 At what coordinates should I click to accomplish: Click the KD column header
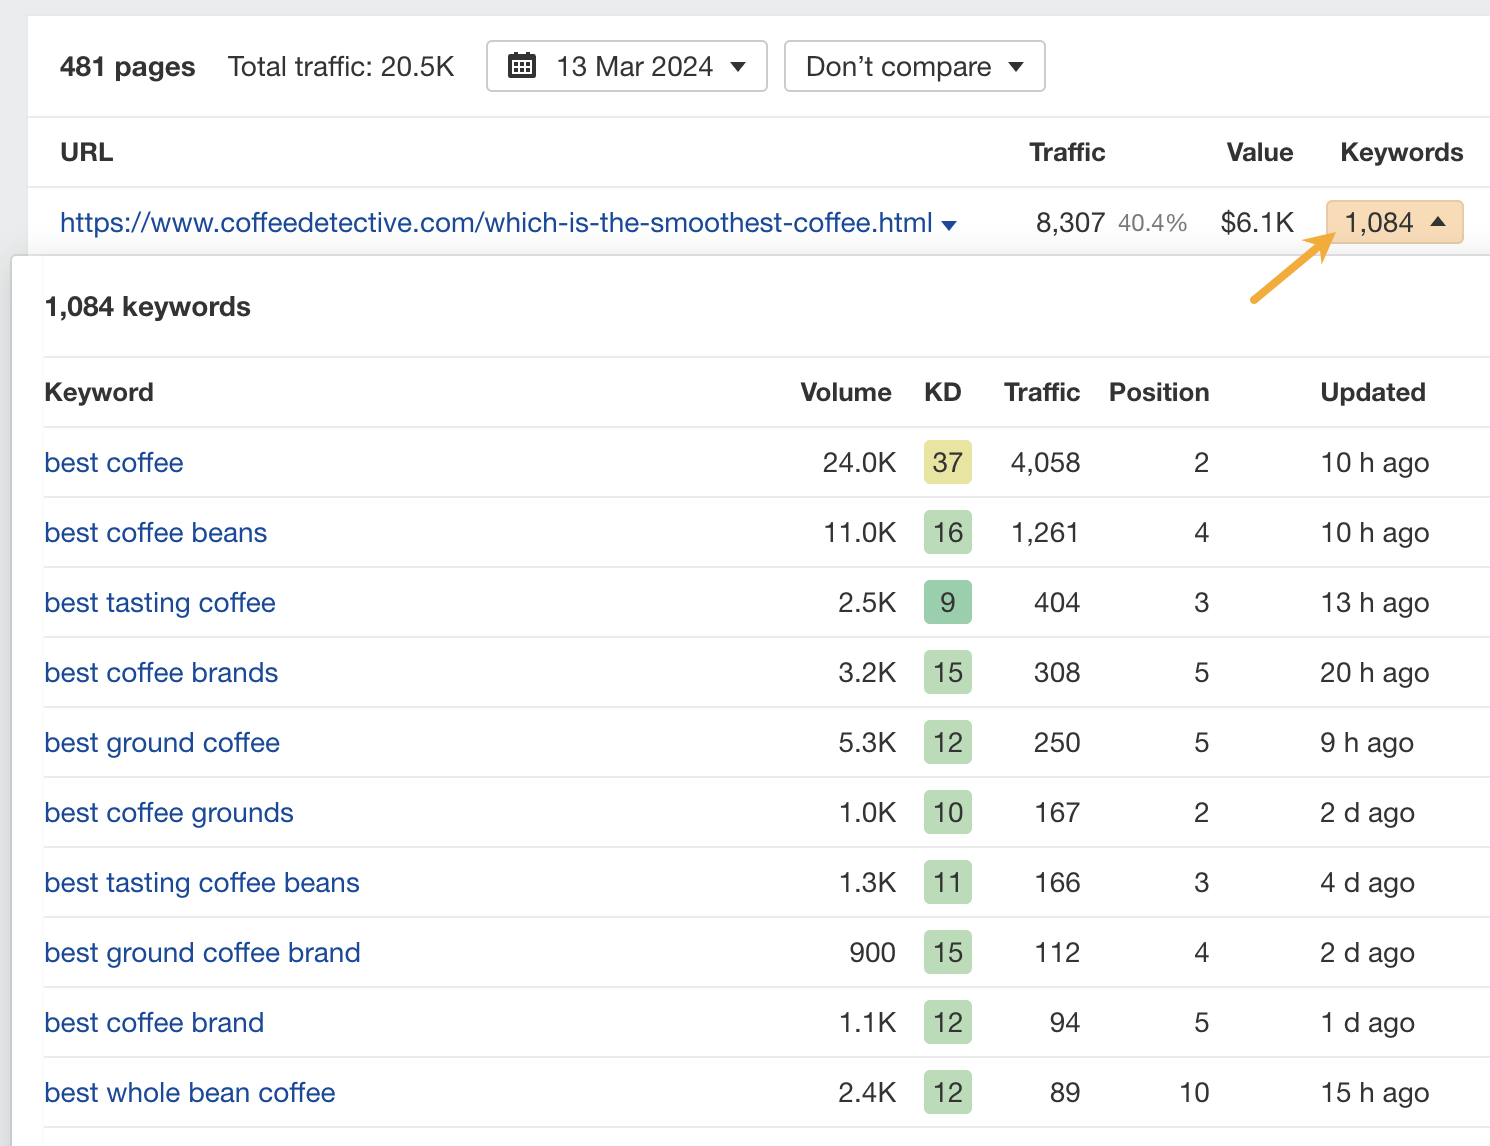(943, 392)
